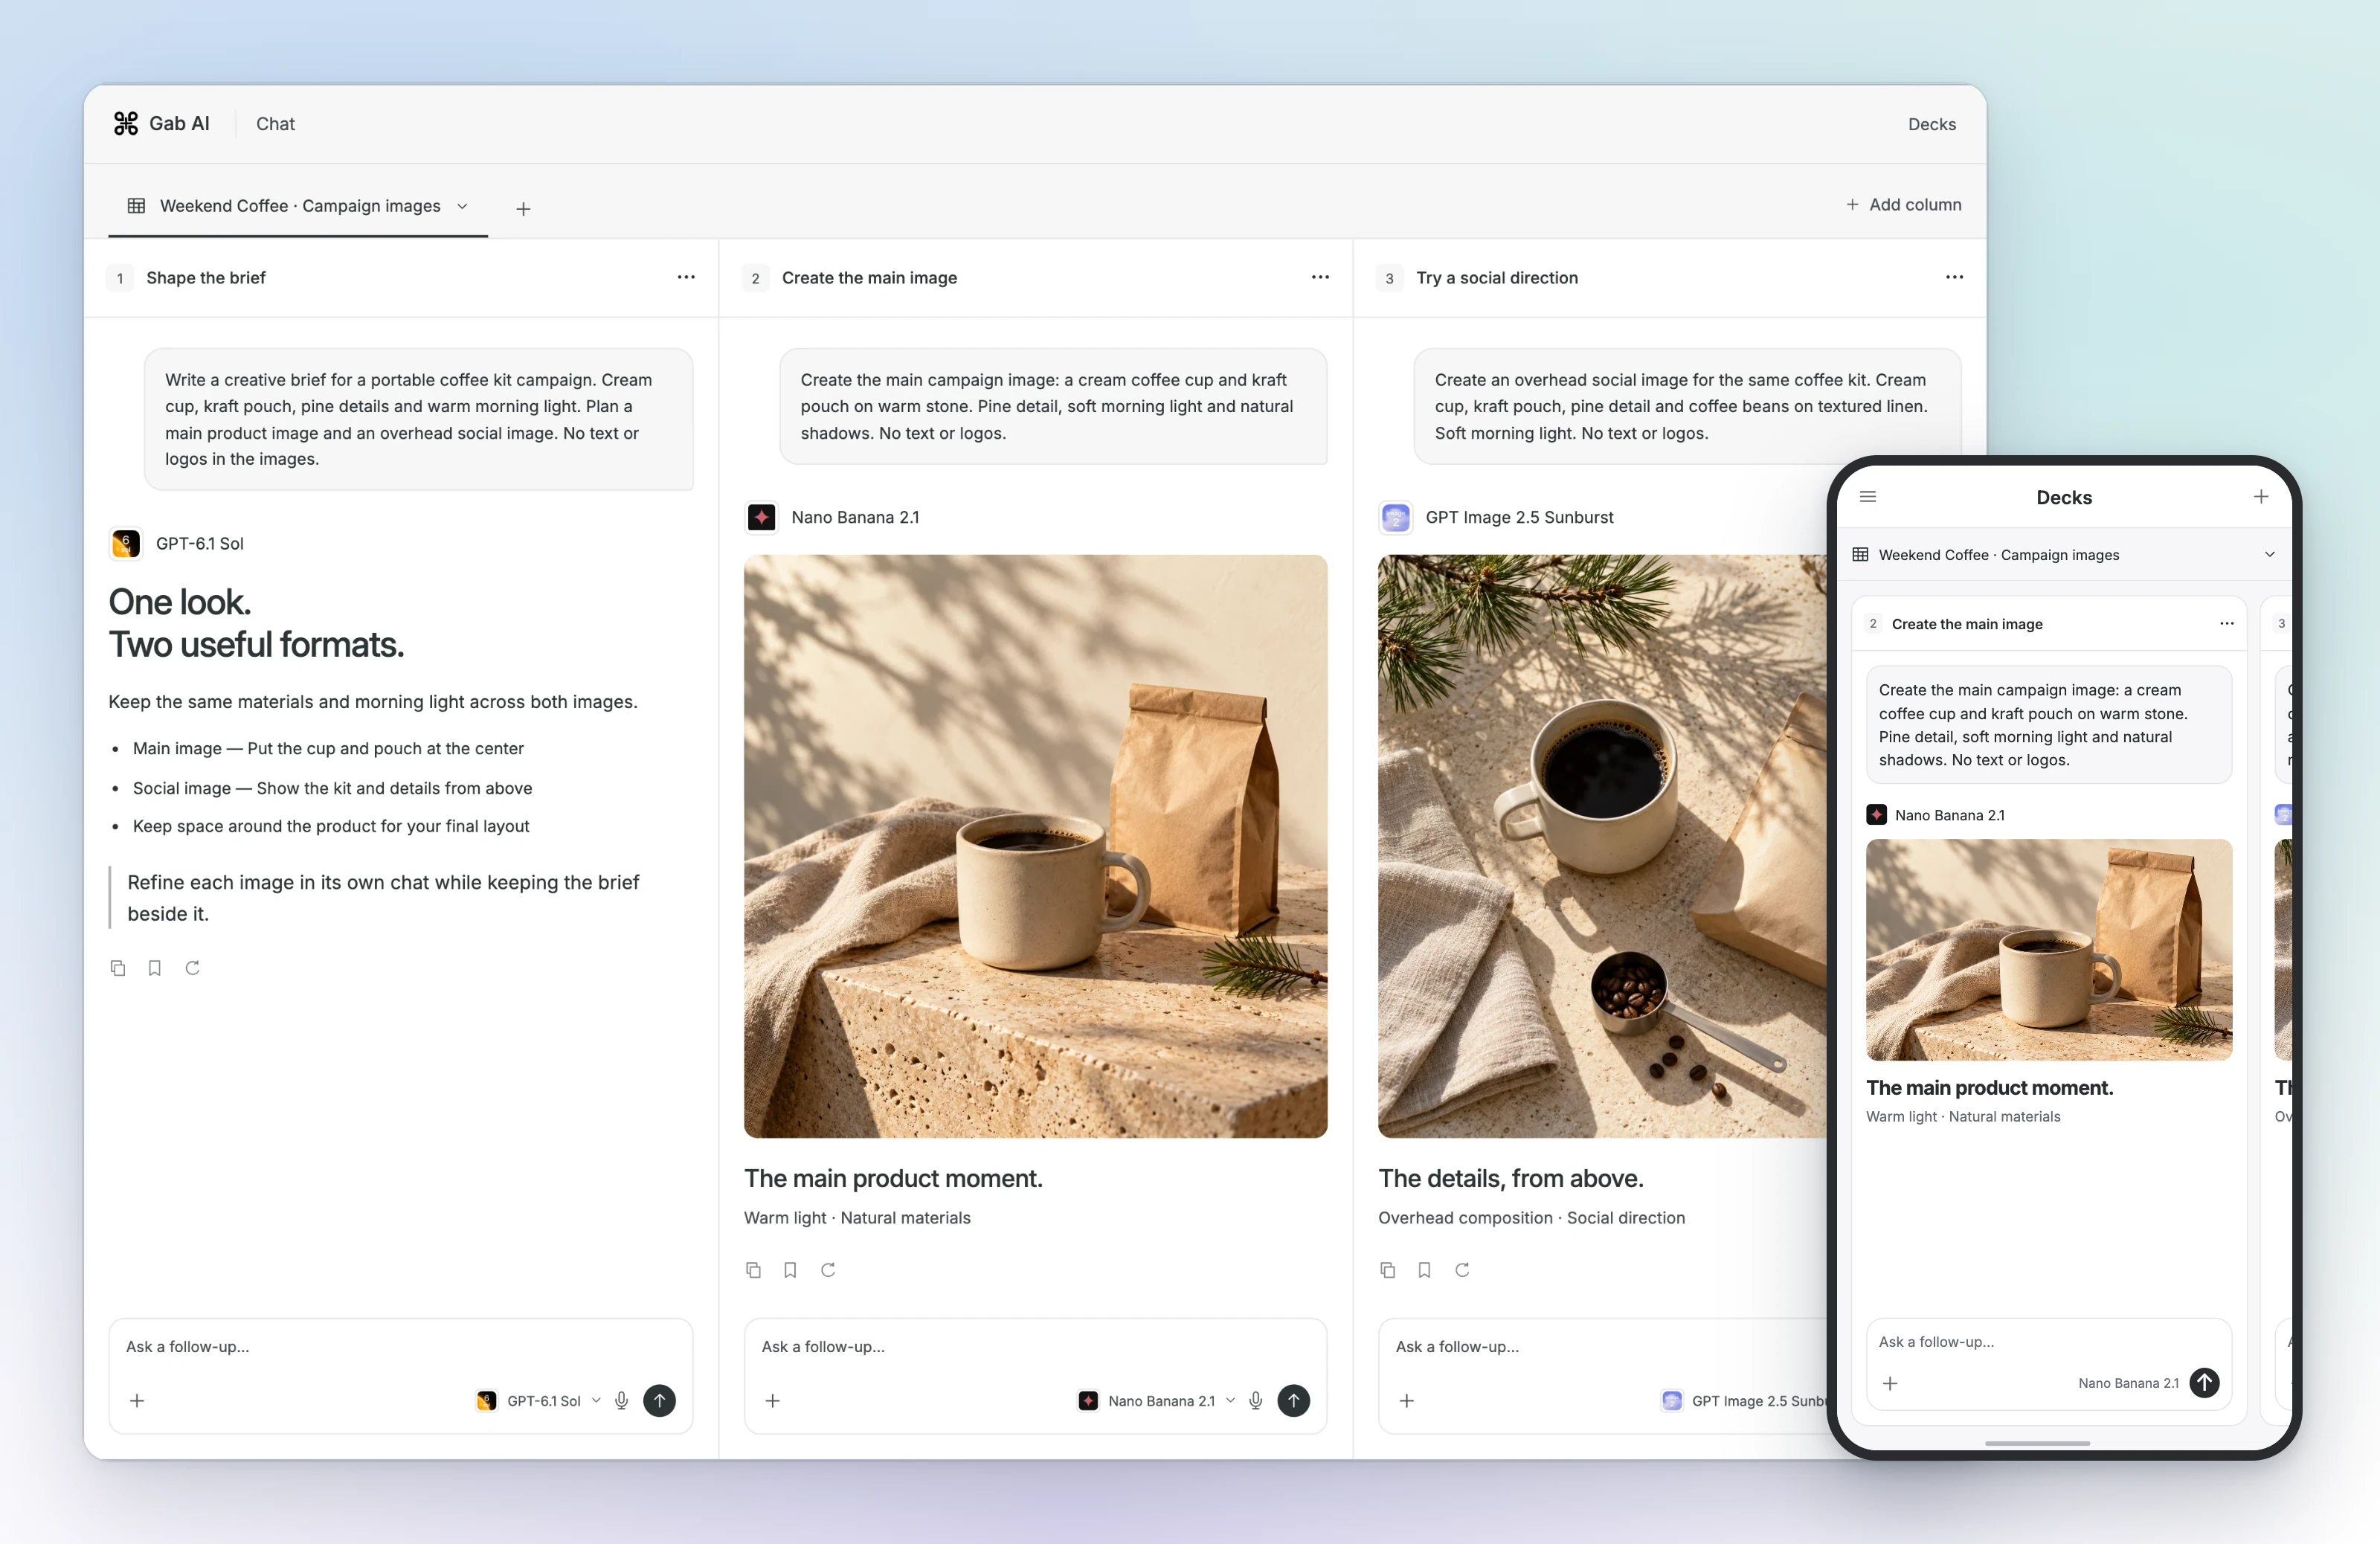Image resolution: width=2380 pixels, height=1544 pixels.
Task: Open the more options menu for Try a social direction
Action: point(1954,277)
